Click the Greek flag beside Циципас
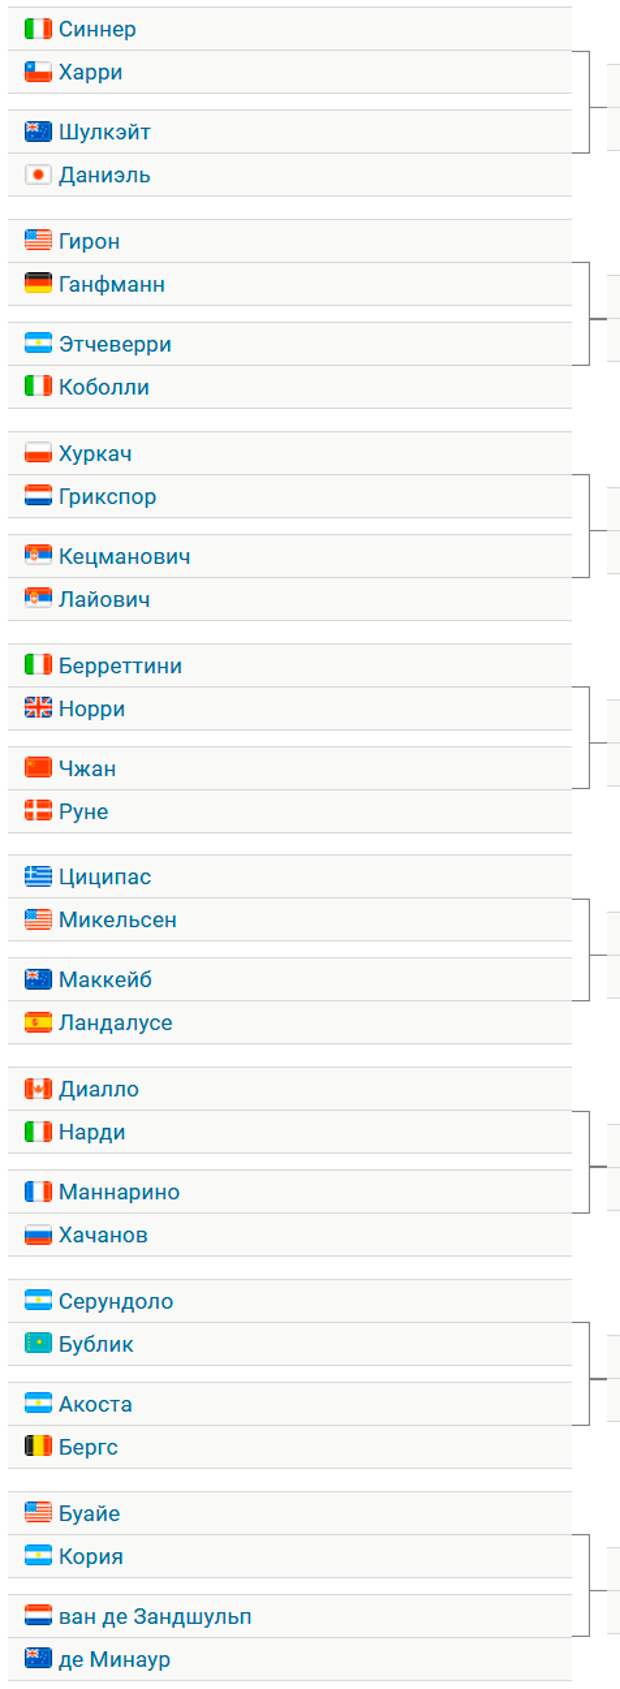 coord(38,877)
